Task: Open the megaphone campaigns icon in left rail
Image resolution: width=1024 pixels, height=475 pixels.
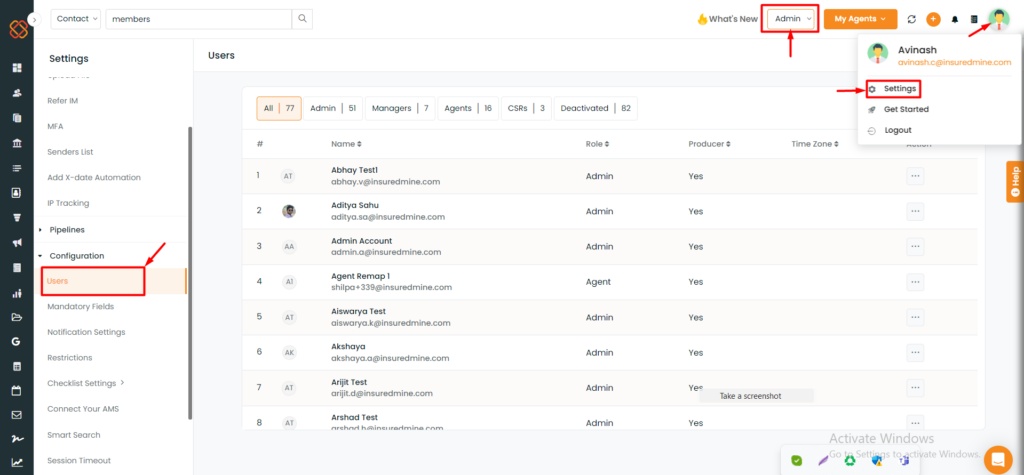Action: (17, 242)
